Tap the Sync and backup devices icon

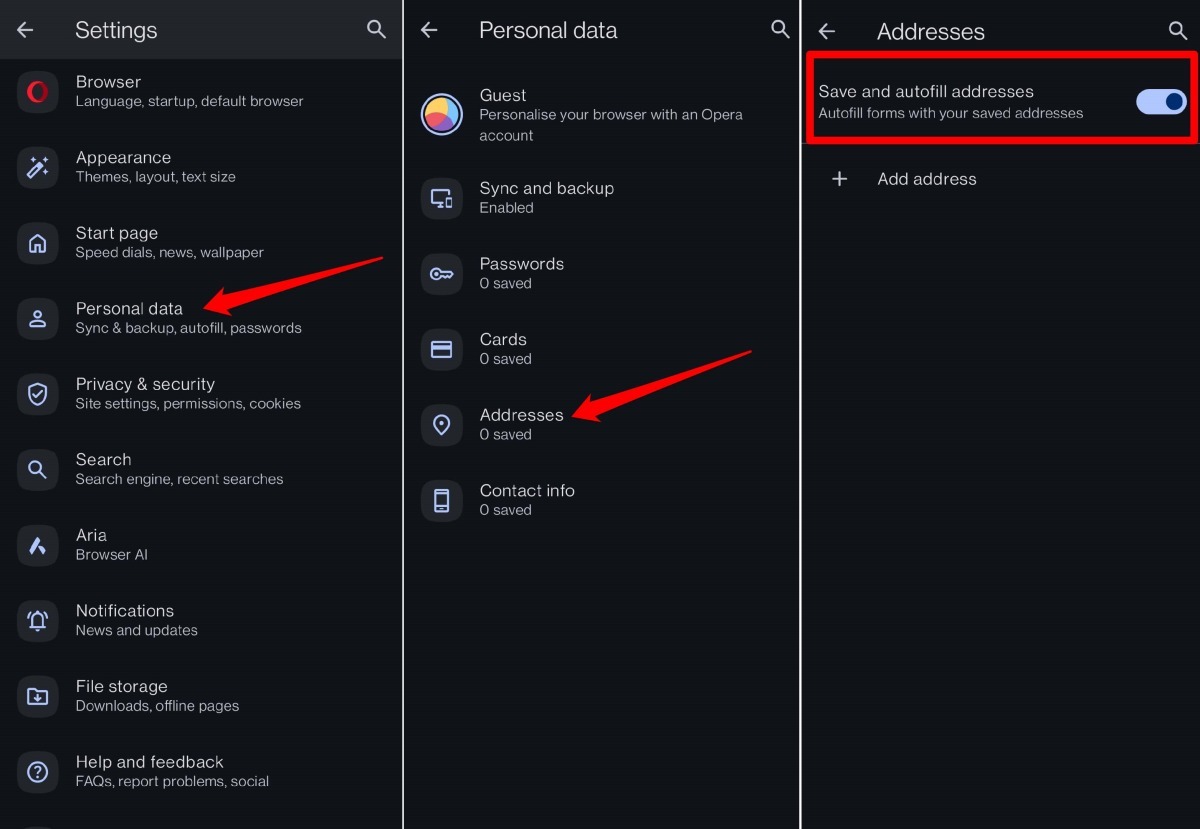[x=441, y=198]
